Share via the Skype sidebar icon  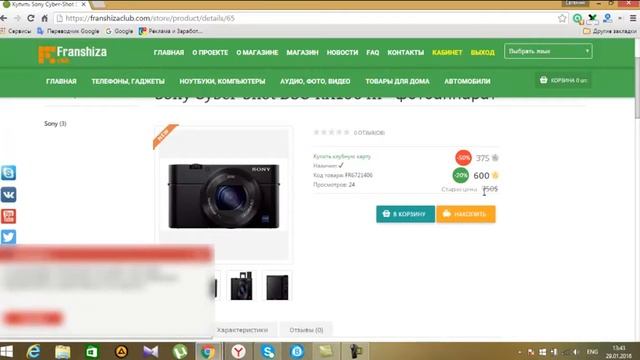[x=8, y=173]
